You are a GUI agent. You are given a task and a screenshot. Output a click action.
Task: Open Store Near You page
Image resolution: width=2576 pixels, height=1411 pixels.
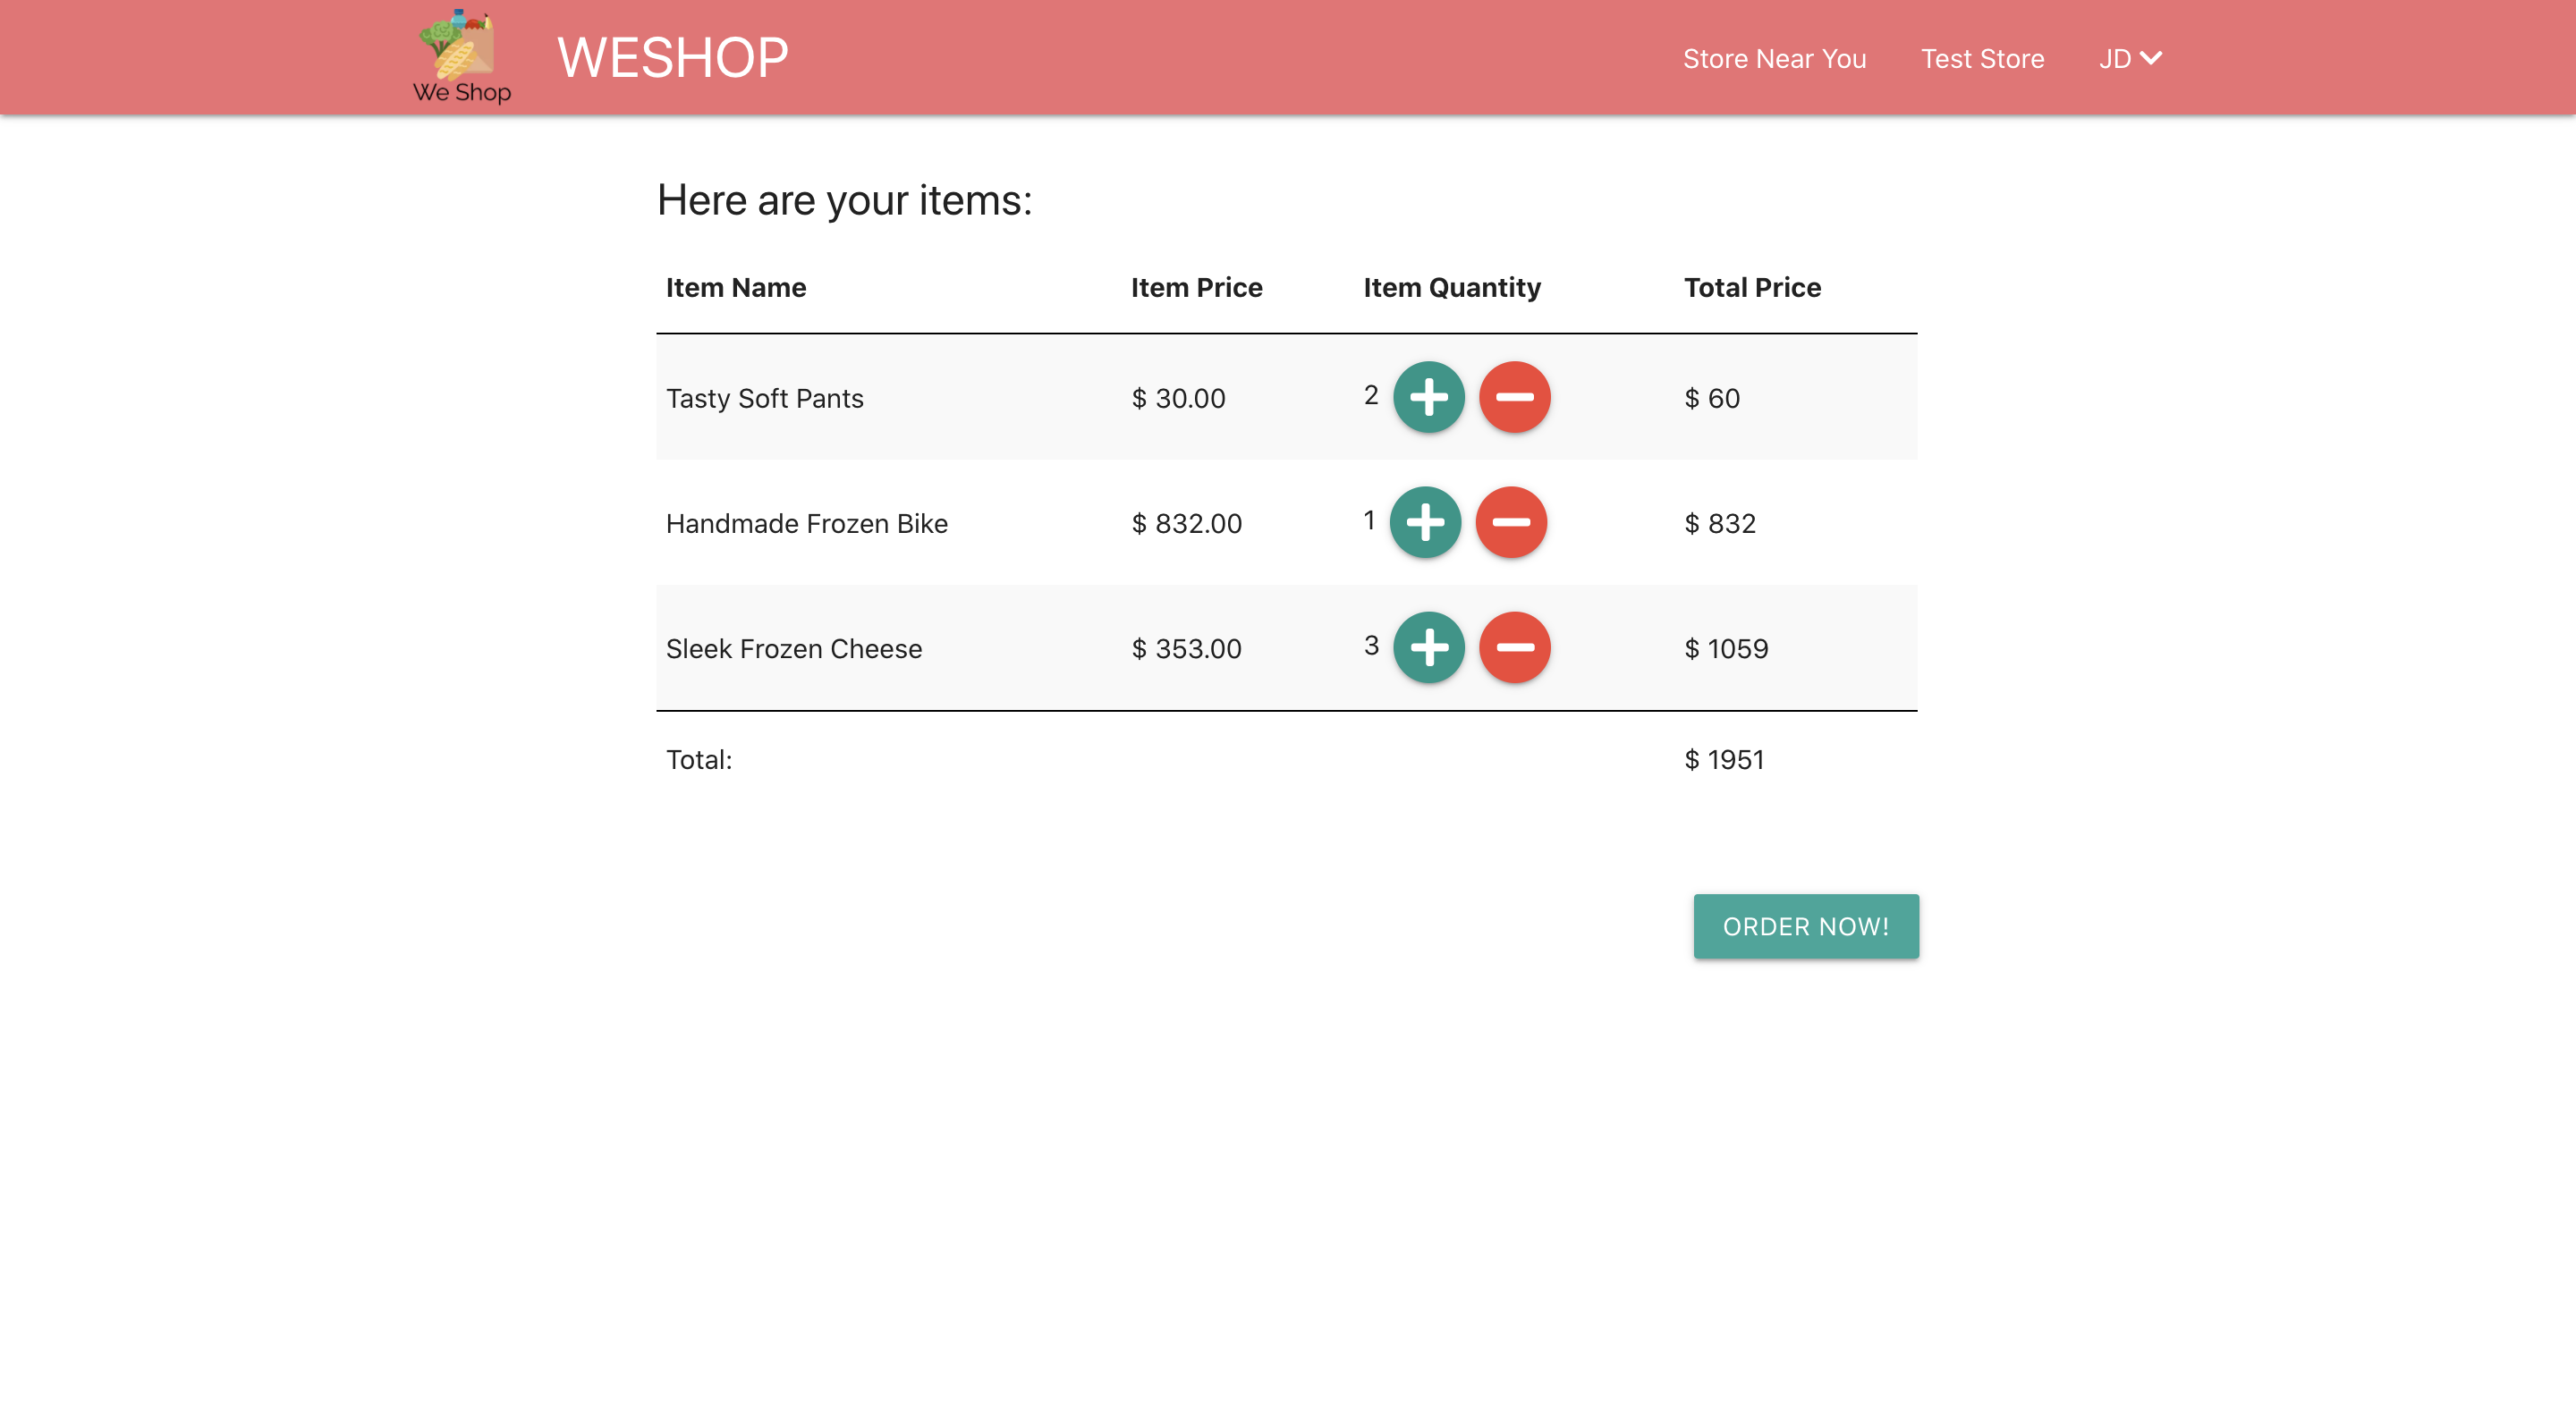click(1774, 58)
